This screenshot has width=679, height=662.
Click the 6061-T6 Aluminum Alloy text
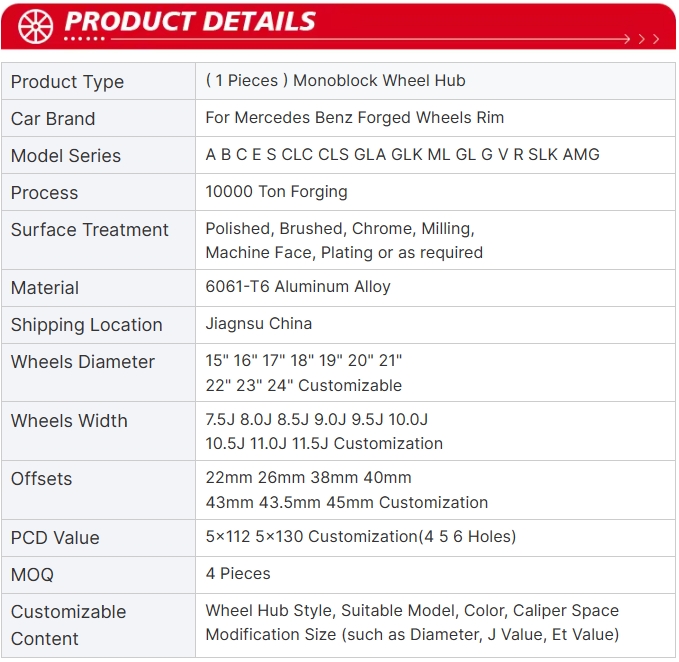tap(298, 287)
